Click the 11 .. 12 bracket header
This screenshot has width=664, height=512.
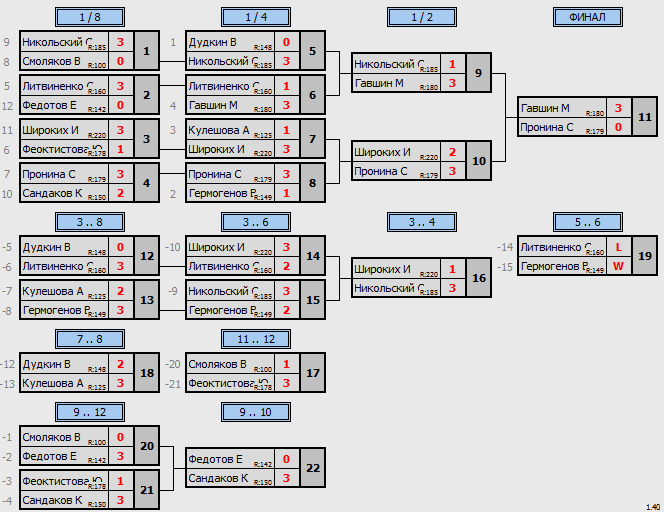(256, 339)
